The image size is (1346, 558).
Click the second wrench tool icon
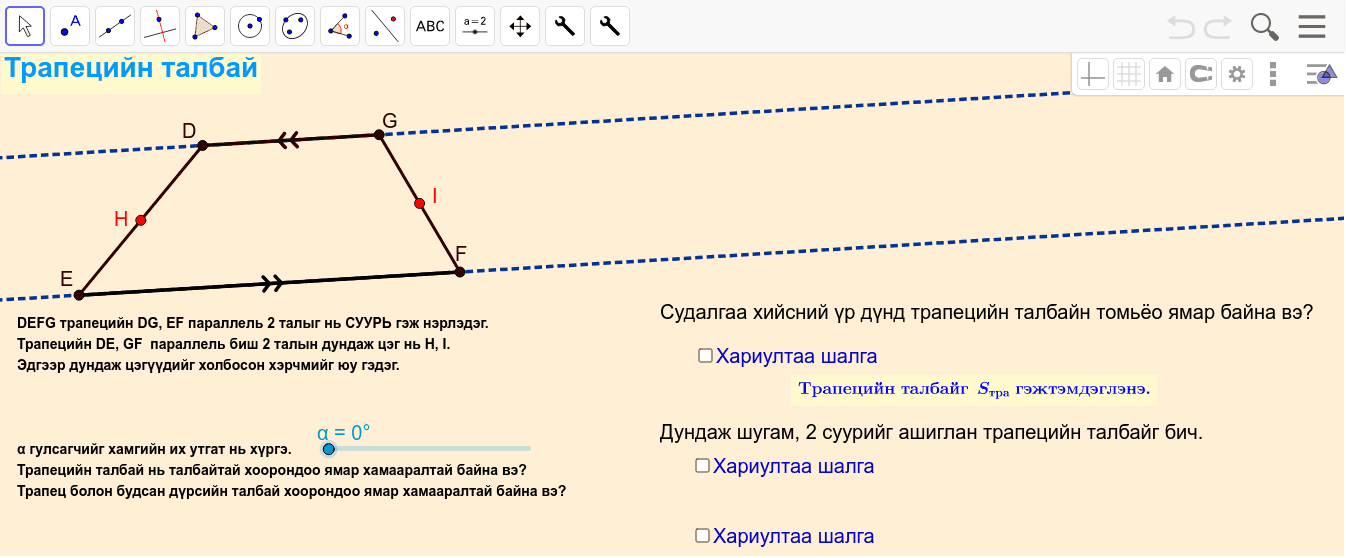click(x=610, y=26)
